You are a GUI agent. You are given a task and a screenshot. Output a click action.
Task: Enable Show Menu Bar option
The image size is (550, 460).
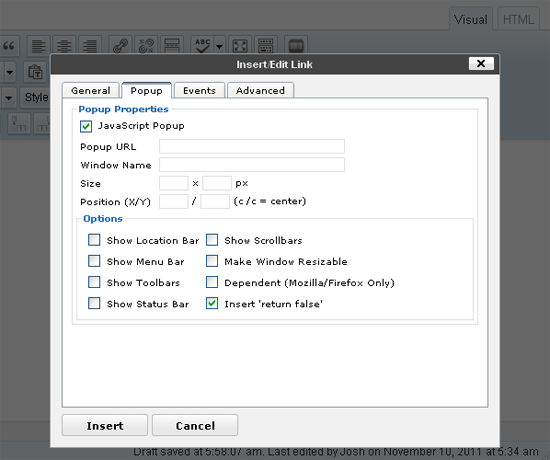(94, 261)
